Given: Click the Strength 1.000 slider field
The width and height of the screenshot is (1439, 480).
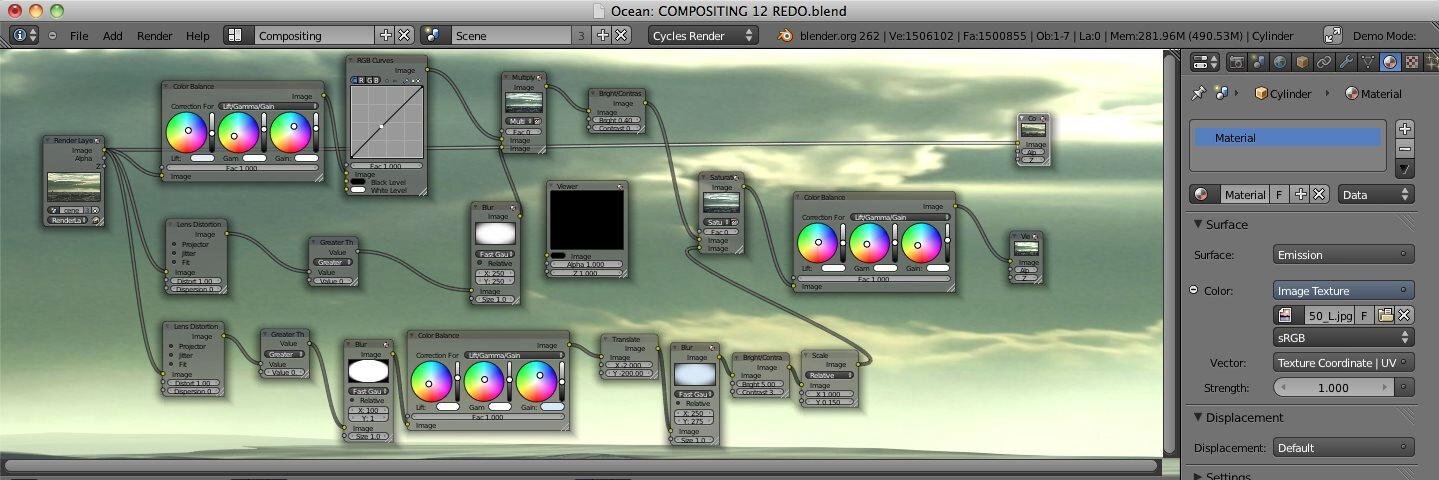Looking at the screenshot, I should tap(1334, 387).
